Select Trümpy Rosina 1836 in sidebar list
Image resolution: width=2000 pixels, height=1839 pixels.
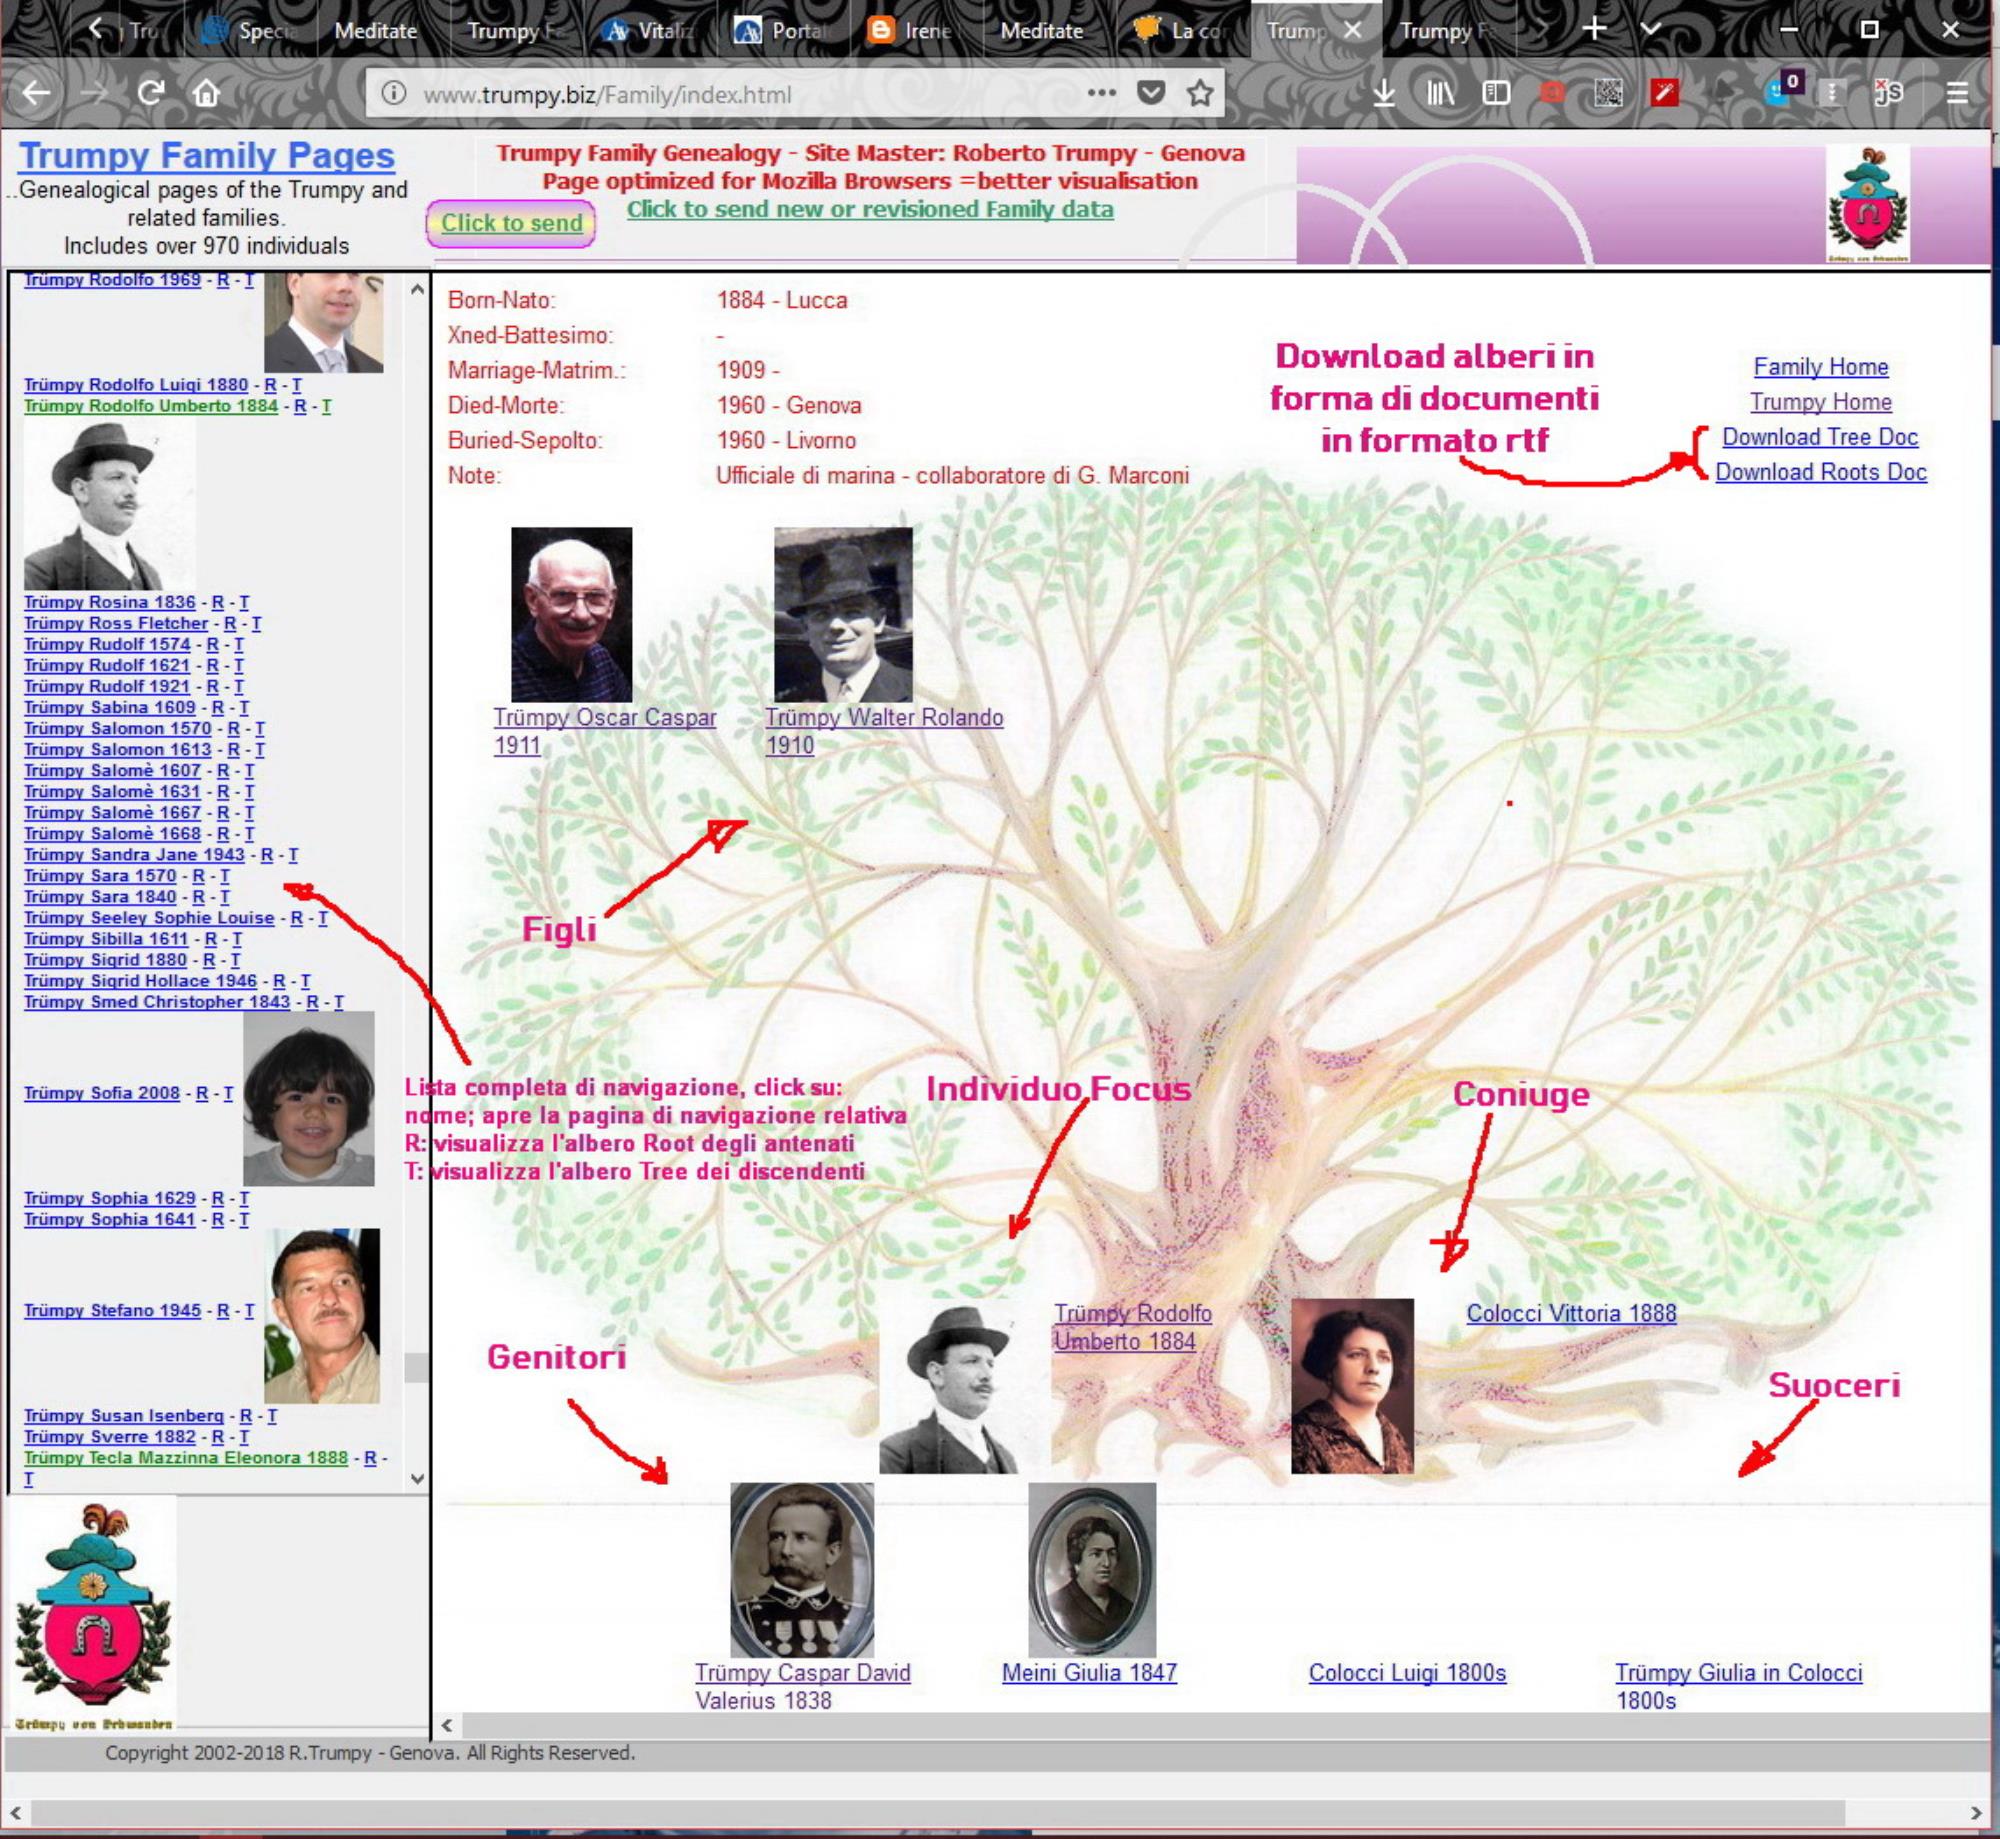pyautogui.click(x=110, y=602)
